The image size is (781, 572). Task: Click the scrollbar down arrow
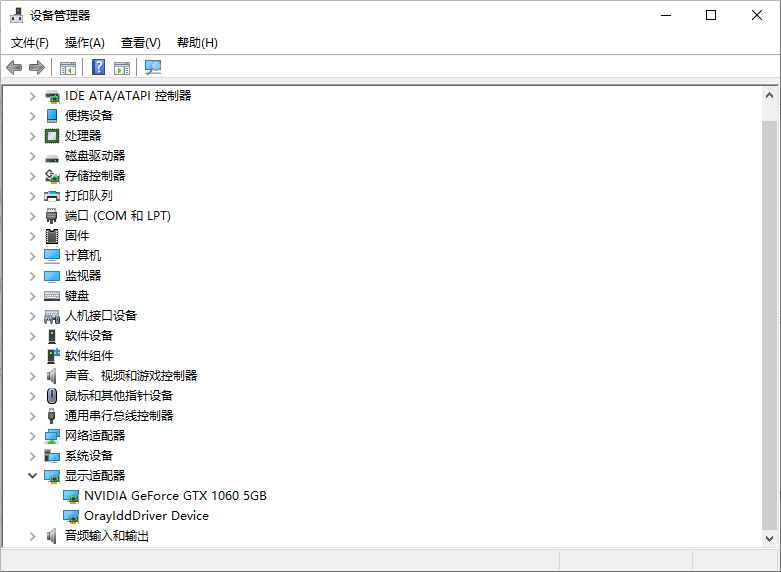coord(770,539)
